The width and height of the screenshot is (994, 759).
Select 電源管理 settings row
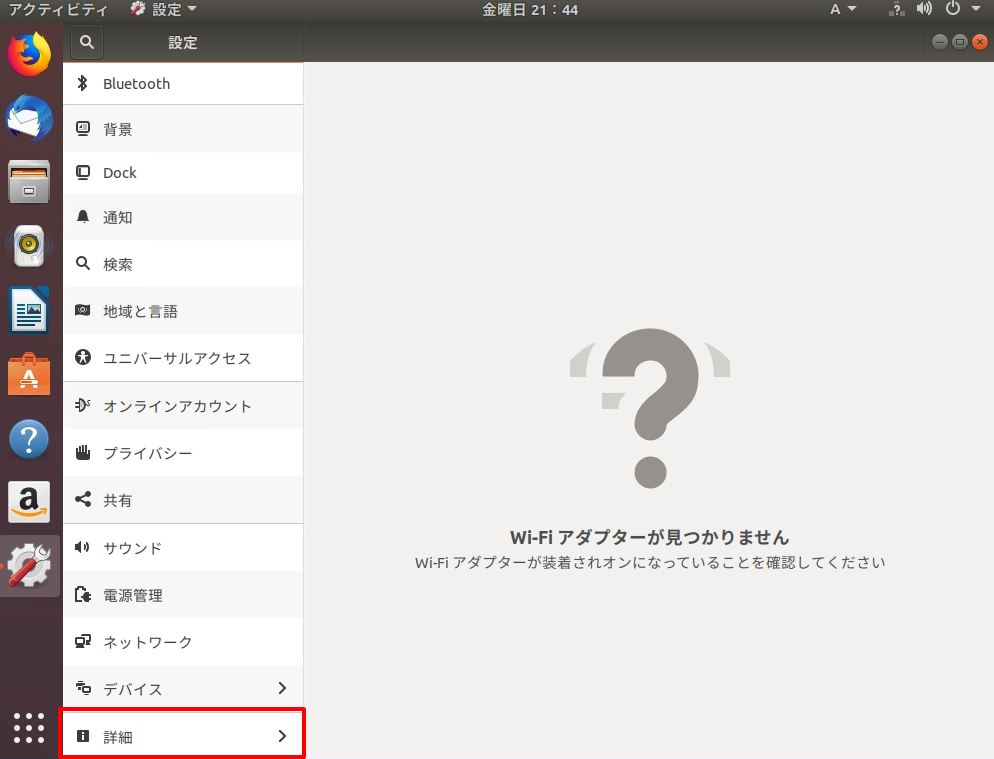[183, 595]
